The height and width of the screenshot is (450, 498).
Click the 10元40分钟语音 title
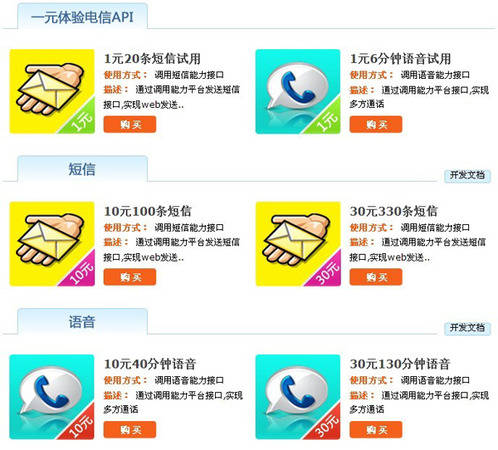150,364
